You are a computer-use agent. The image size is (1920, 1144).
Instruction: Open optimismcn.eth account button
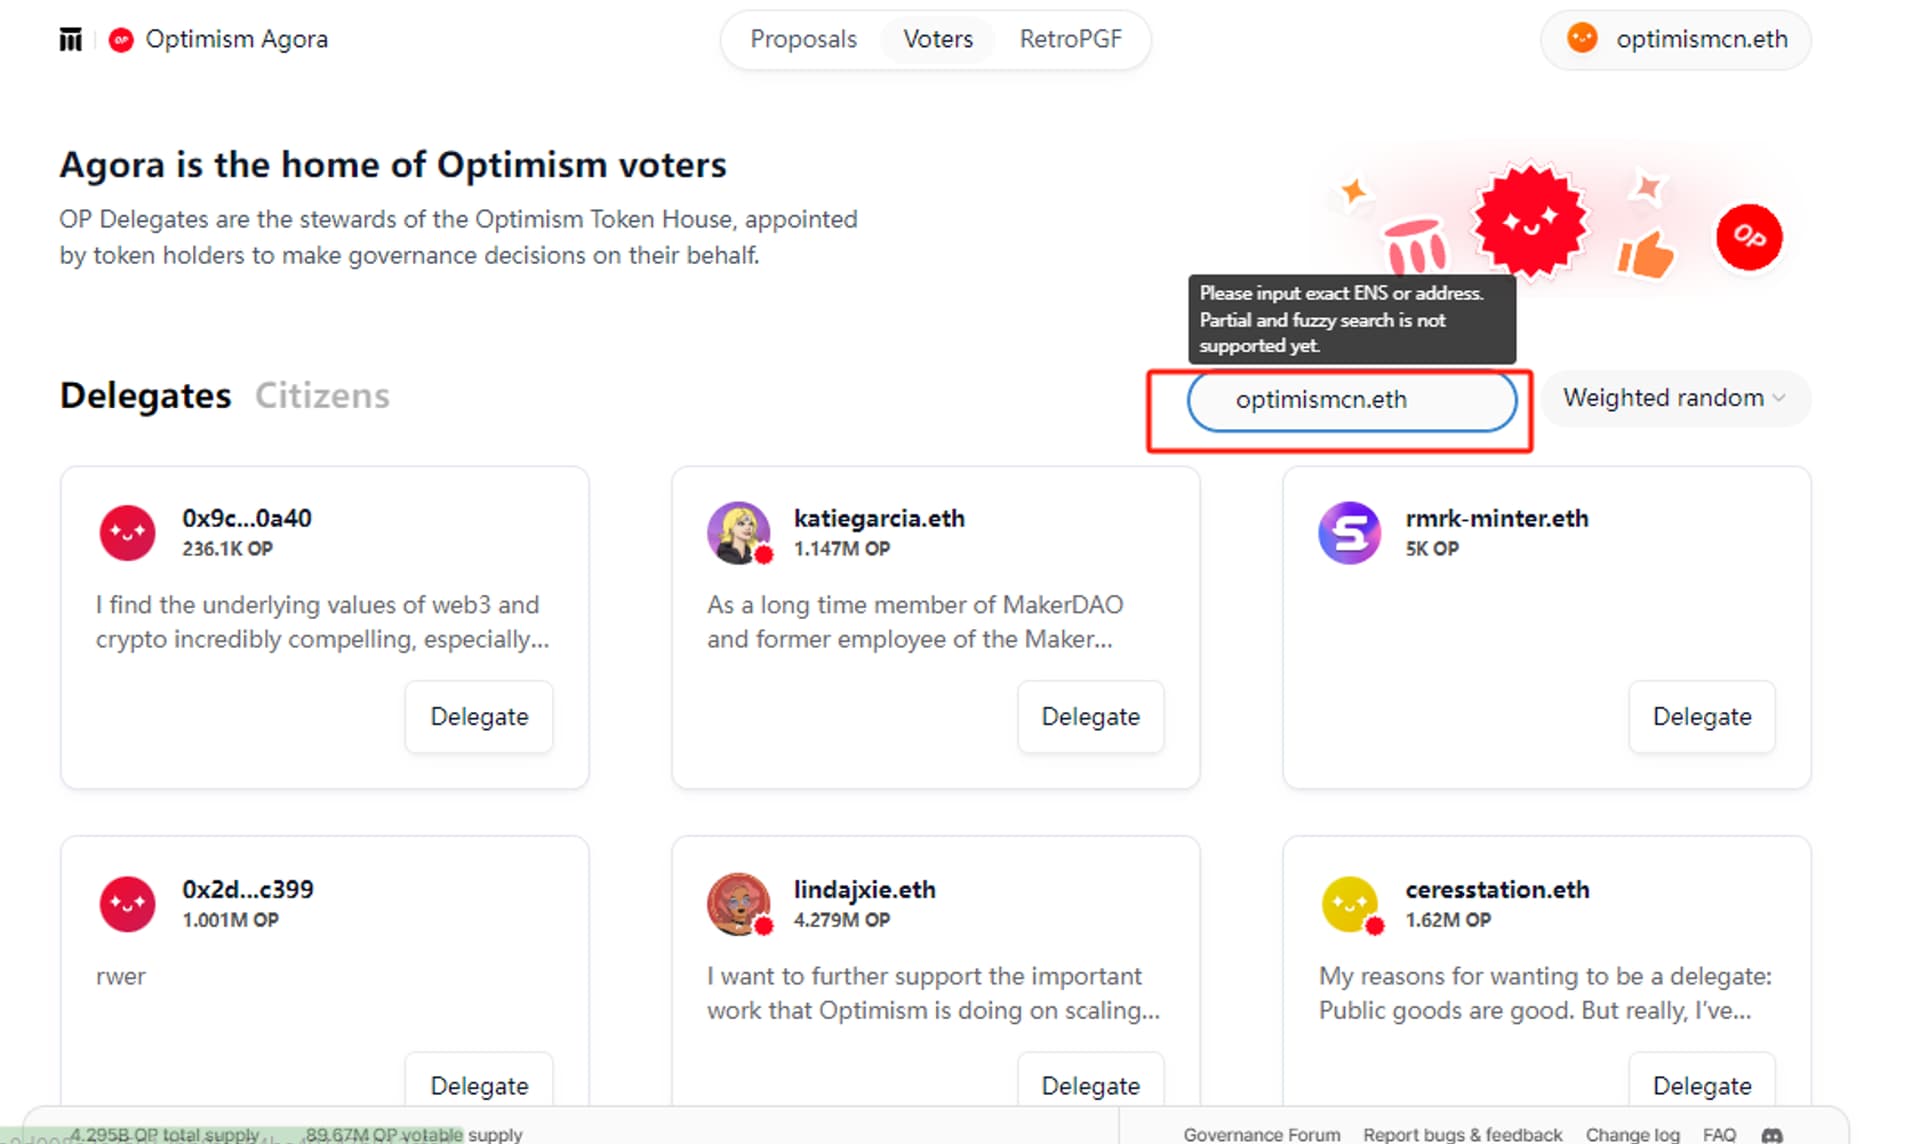[1675, 40]
